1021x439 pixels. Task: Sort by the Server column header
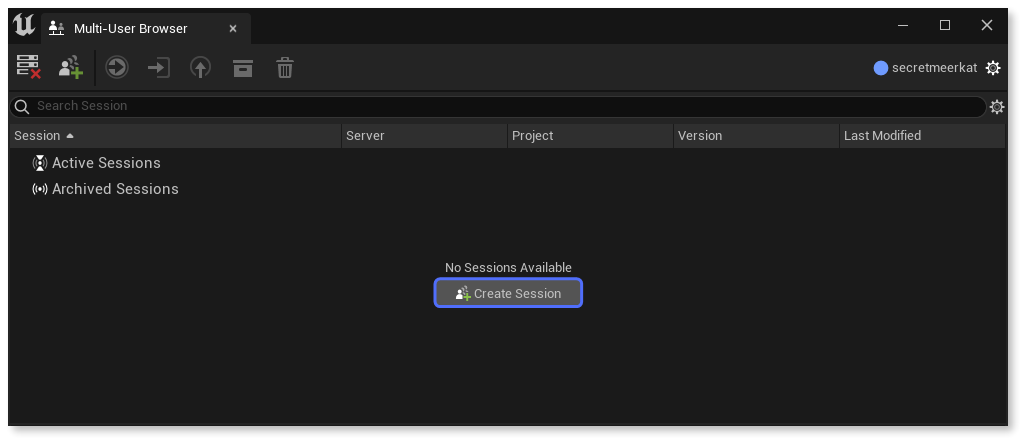[x=425, y=135]
